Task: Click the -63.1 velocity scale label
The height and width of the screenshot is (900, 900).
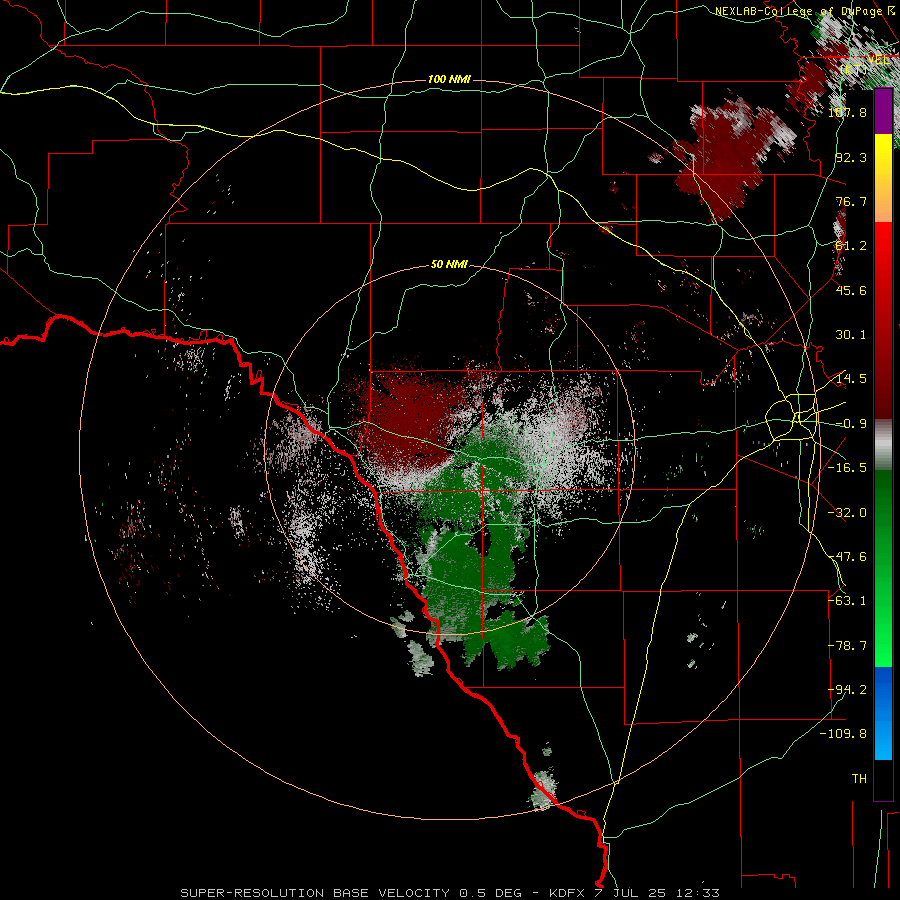Action: [x=847, y=600]
